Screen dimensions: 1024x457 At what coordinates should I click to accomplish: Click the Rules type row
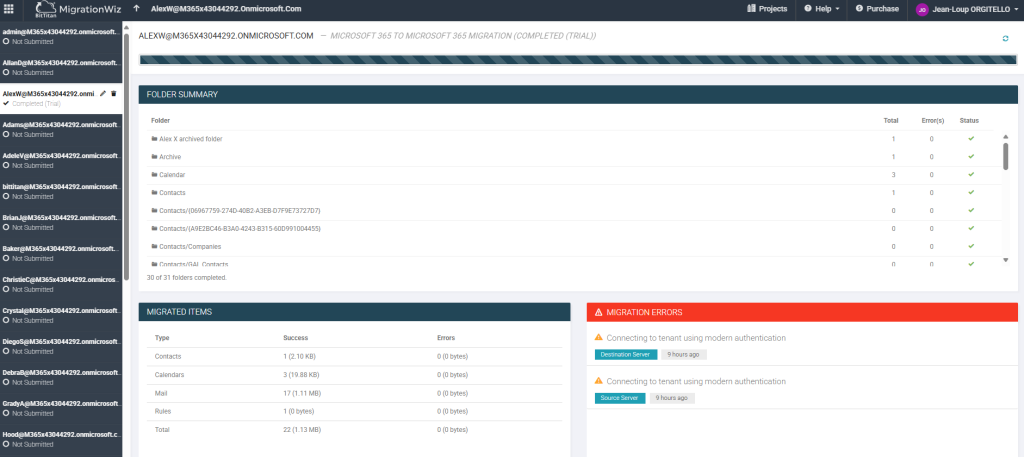tap(353, 411)
